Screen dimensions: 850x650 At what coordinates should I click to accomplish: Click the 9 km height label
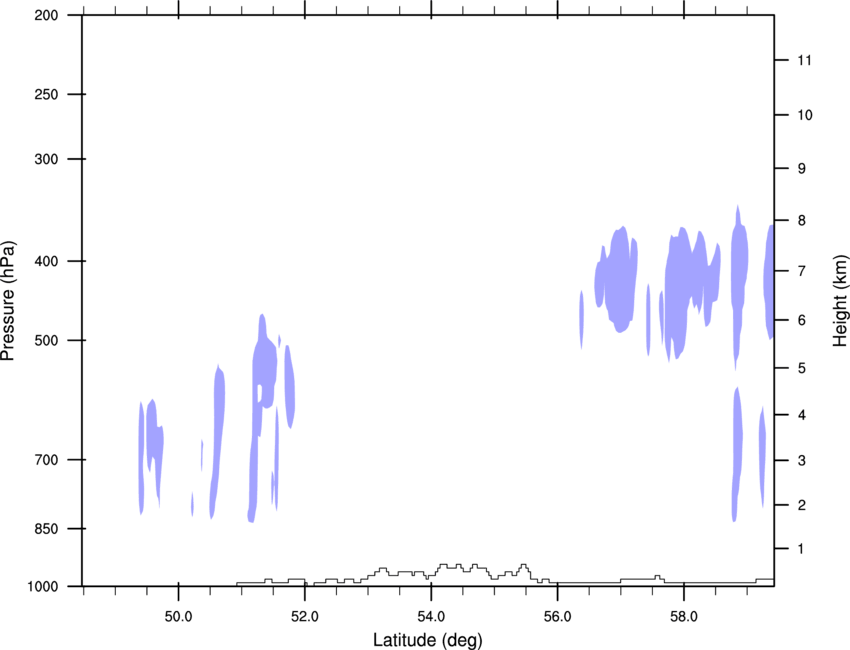[802, 169]
